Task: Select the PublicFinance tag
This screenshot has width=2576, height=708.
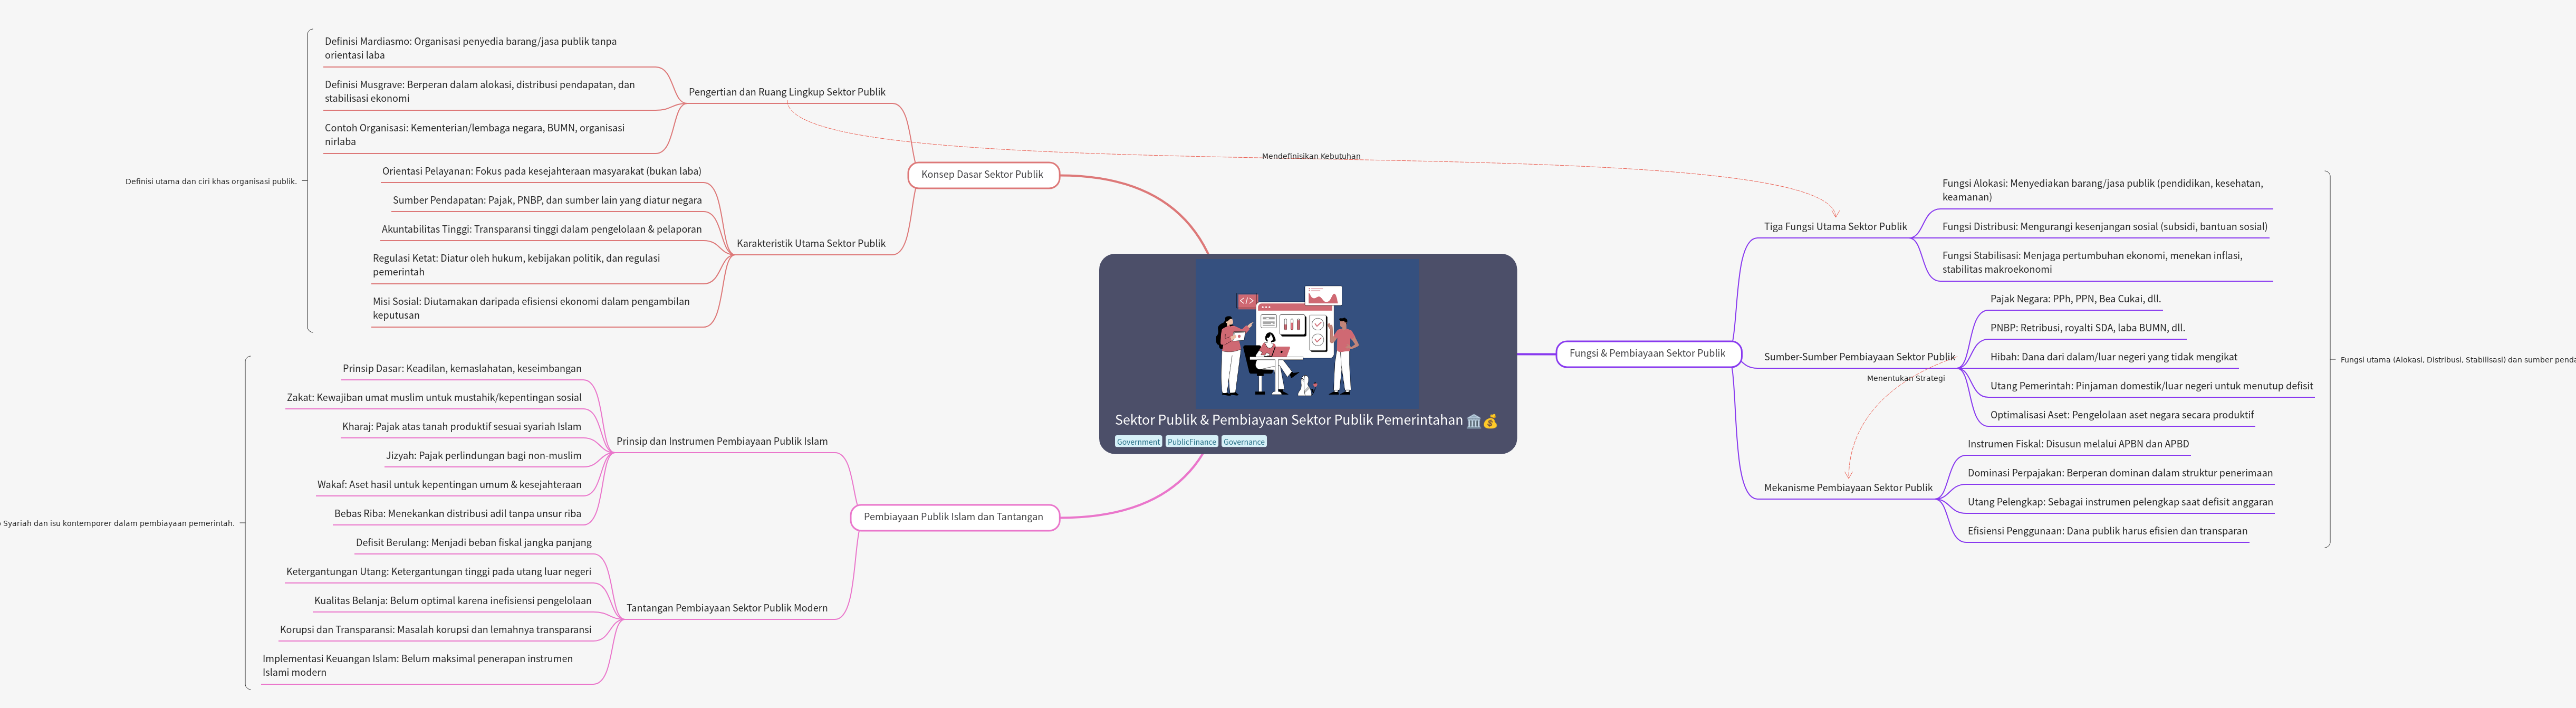Action: pyautogui.click(x=1191, y=442)
